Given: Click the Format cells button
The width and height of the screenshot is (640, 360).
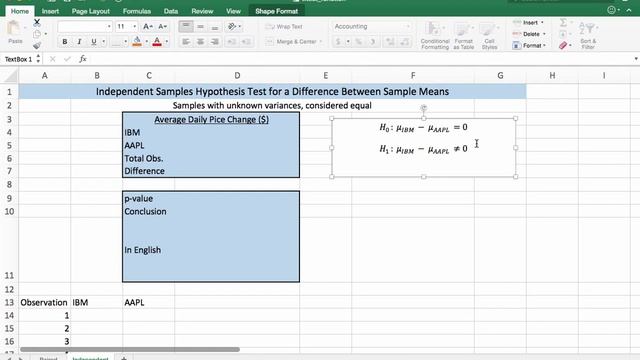Looking at the screenshot, I should 529,45.
